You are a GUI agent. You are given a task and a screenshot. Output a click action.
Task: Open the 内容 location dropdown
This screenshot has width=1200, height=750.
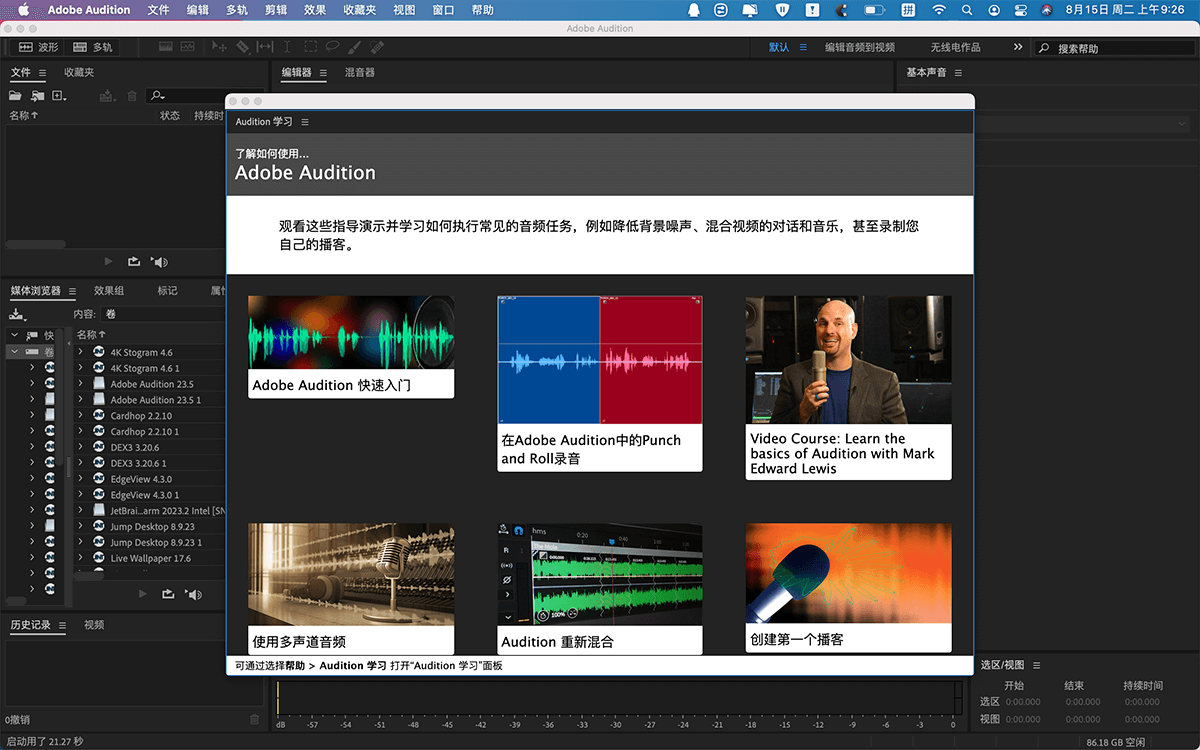[165, 314]
